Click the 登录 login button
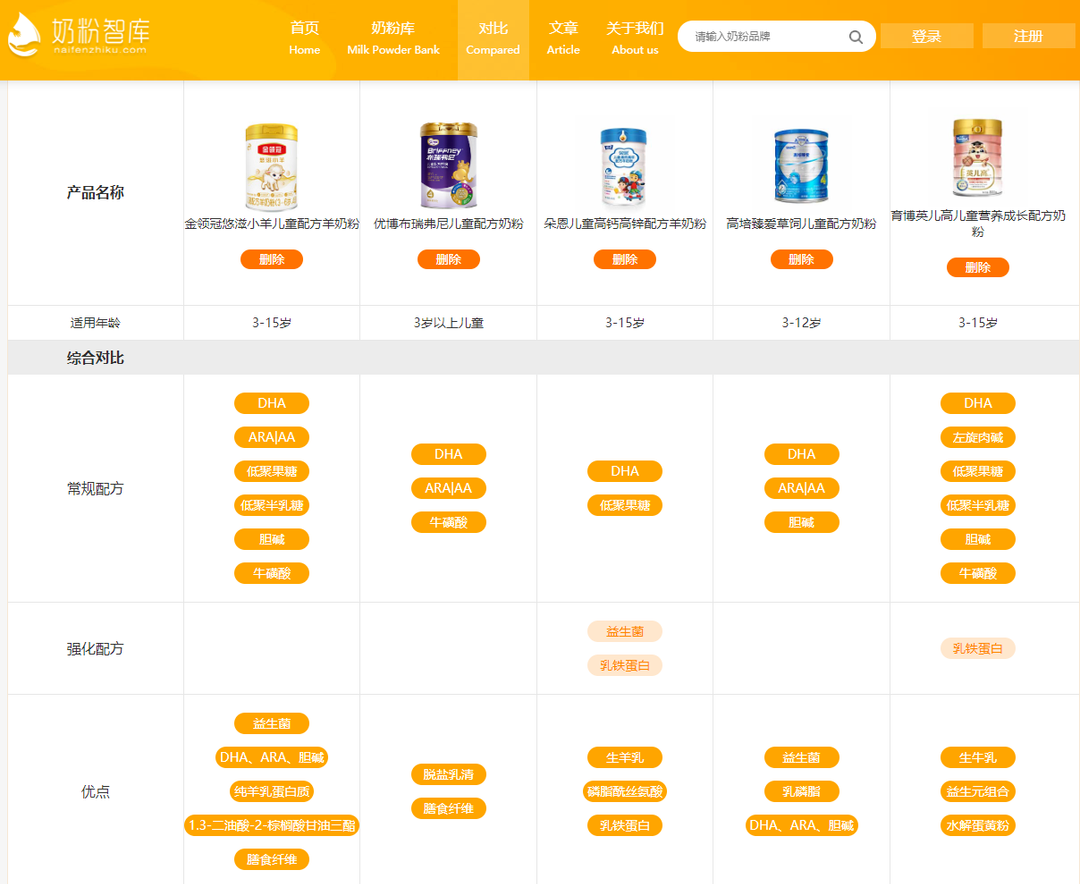Viewport: 1080px width, 884px height. (927, 36)
